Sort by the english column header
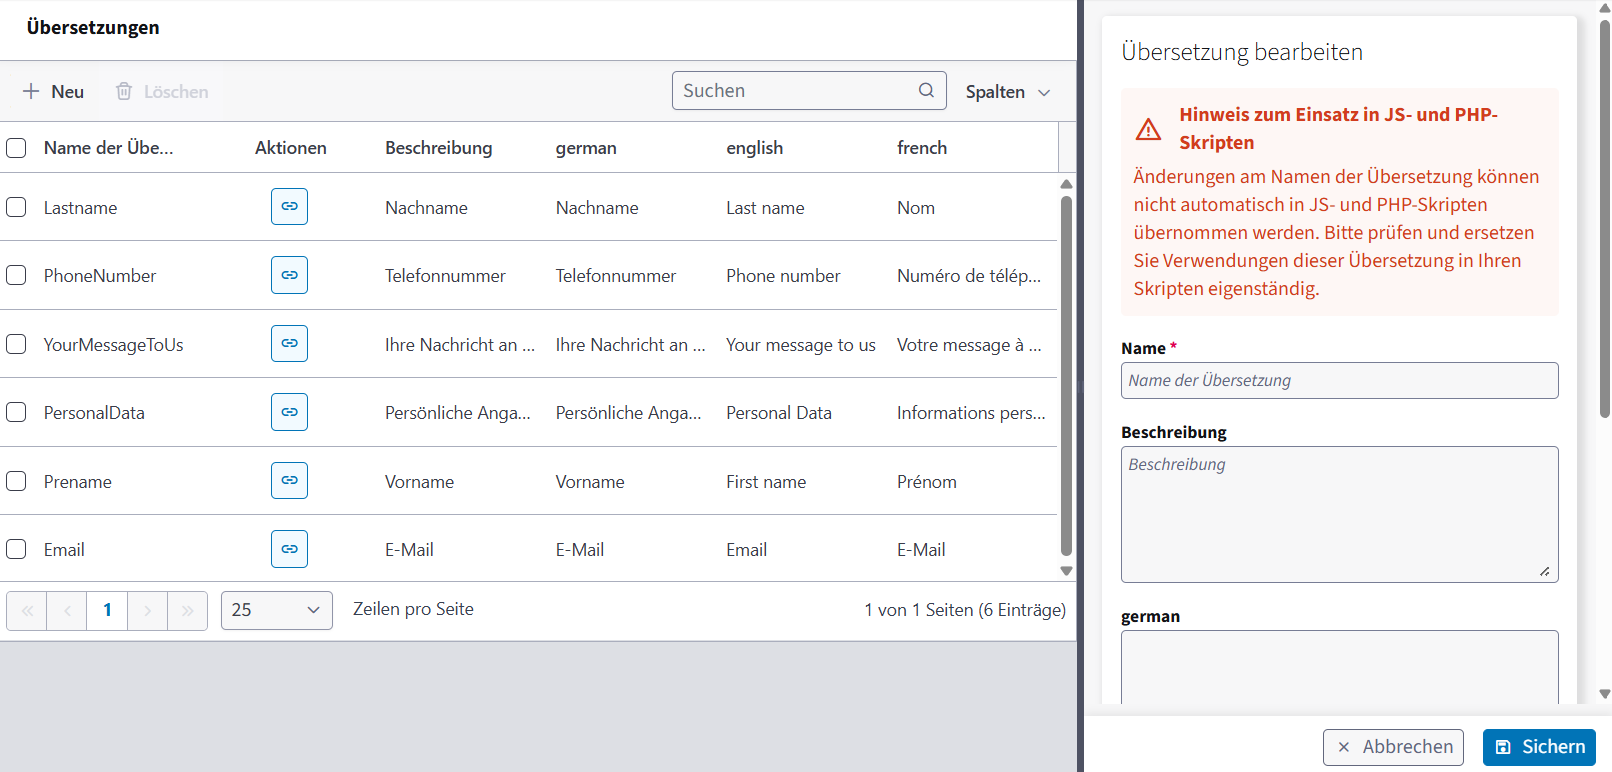 pyautogui.click(x=755, y=148)
